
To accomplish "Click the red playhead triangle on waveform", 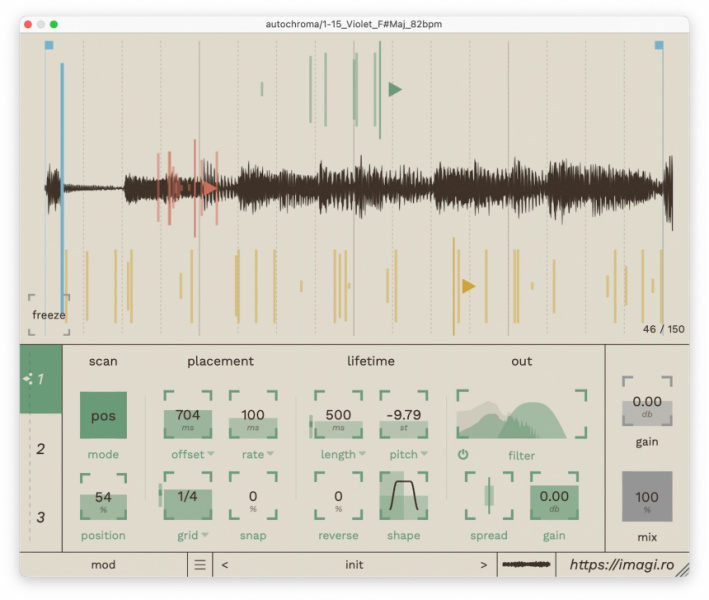I will (210, 188).
